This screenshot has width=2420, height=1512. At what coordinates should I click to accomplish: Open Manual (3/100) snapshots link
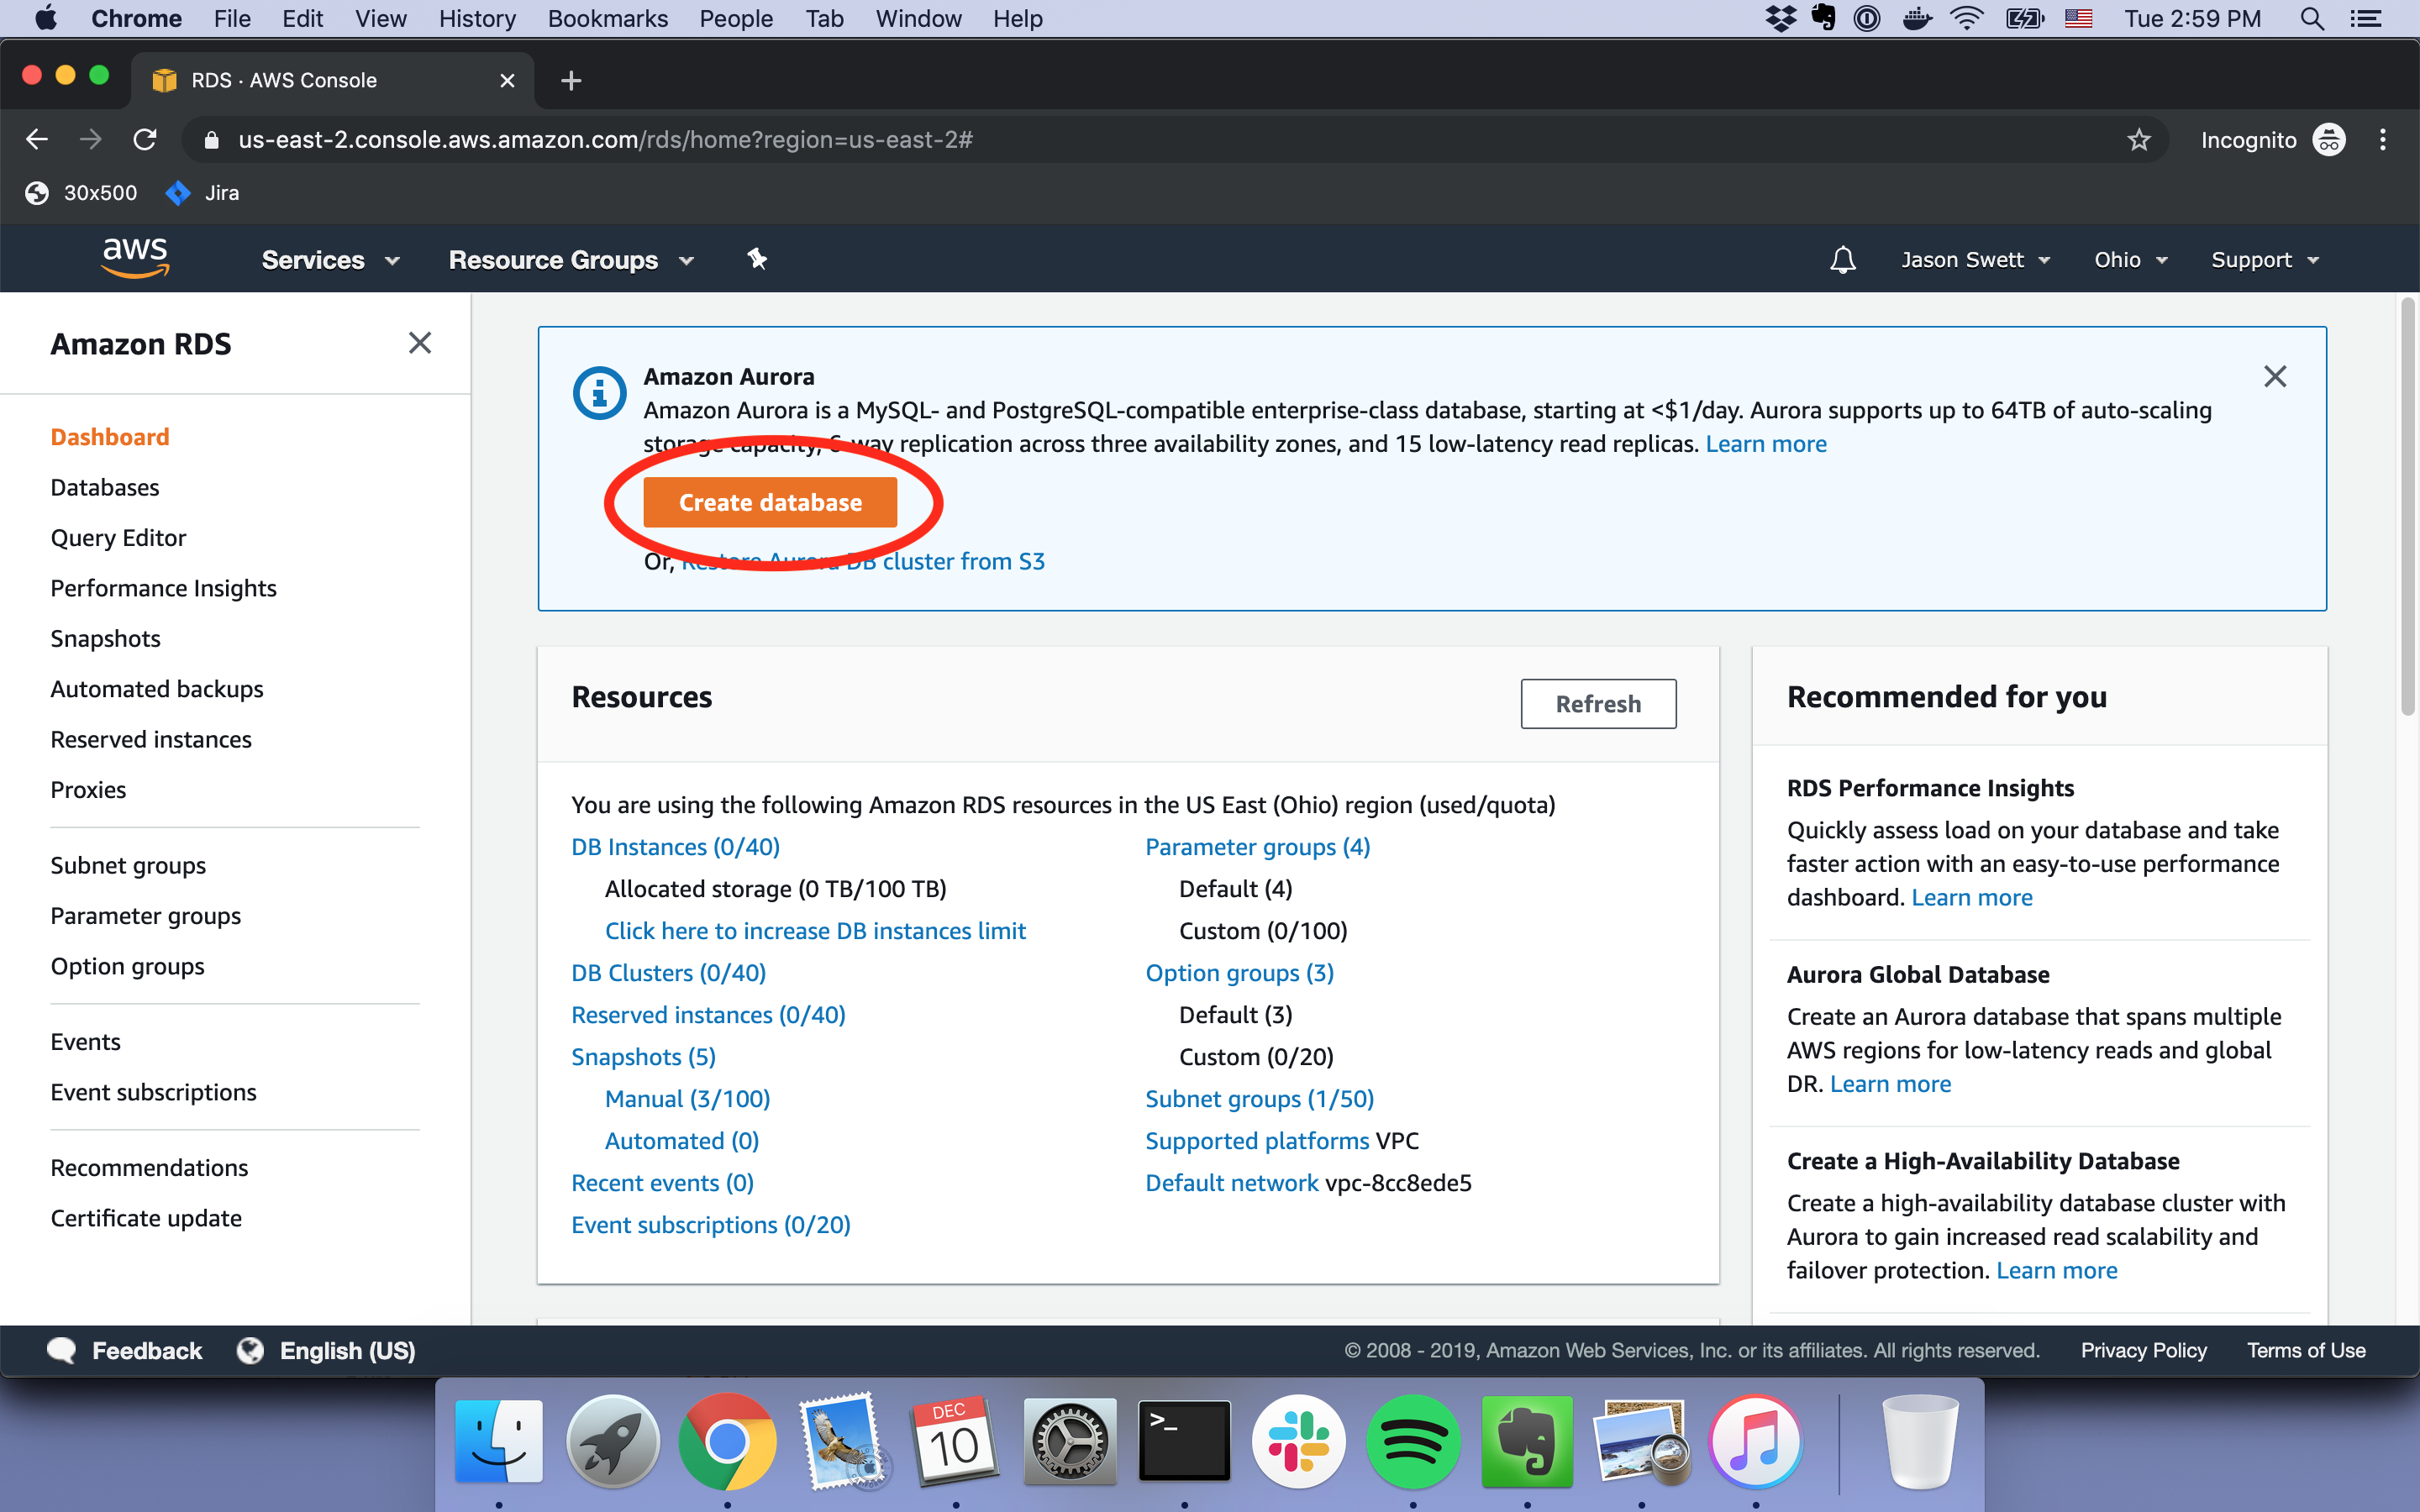pos(687,1098)
